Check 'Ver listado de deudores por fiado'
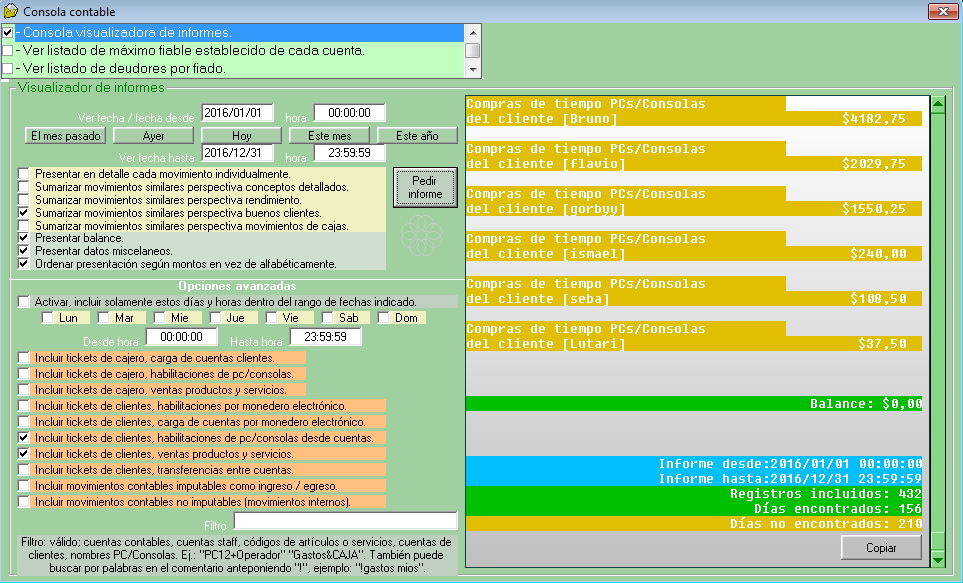The width and height of the screenshot is (963, 583). 7,68
